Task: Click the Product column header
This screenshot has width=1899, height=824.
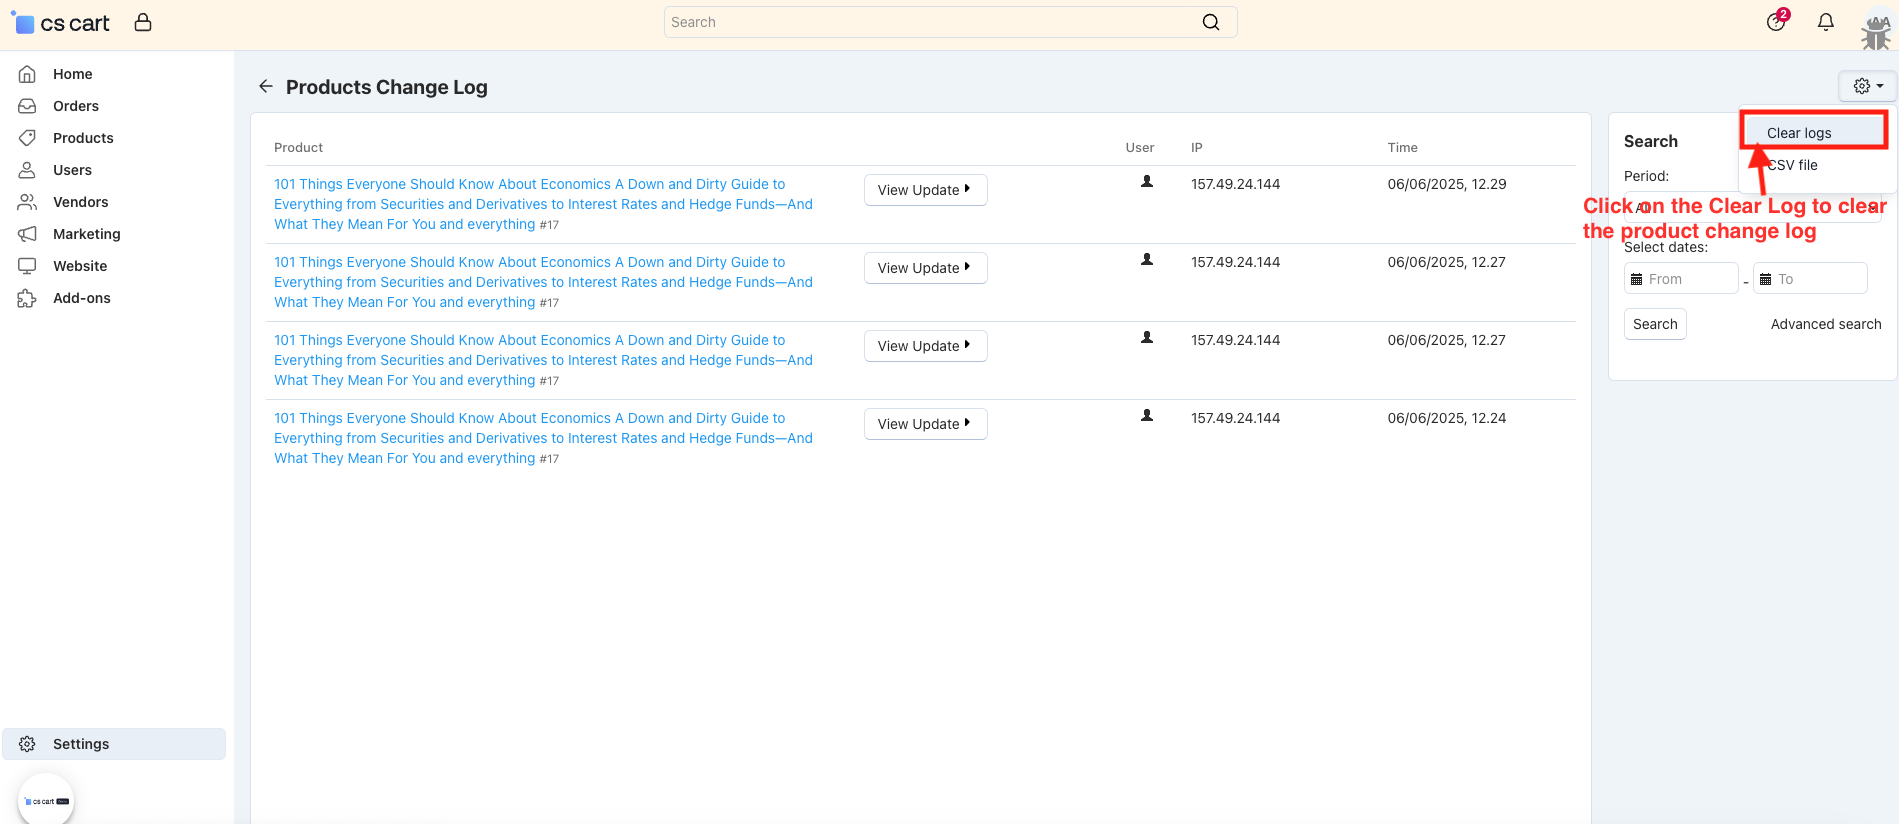Action: pyautogui.click(x=298, y=147)
